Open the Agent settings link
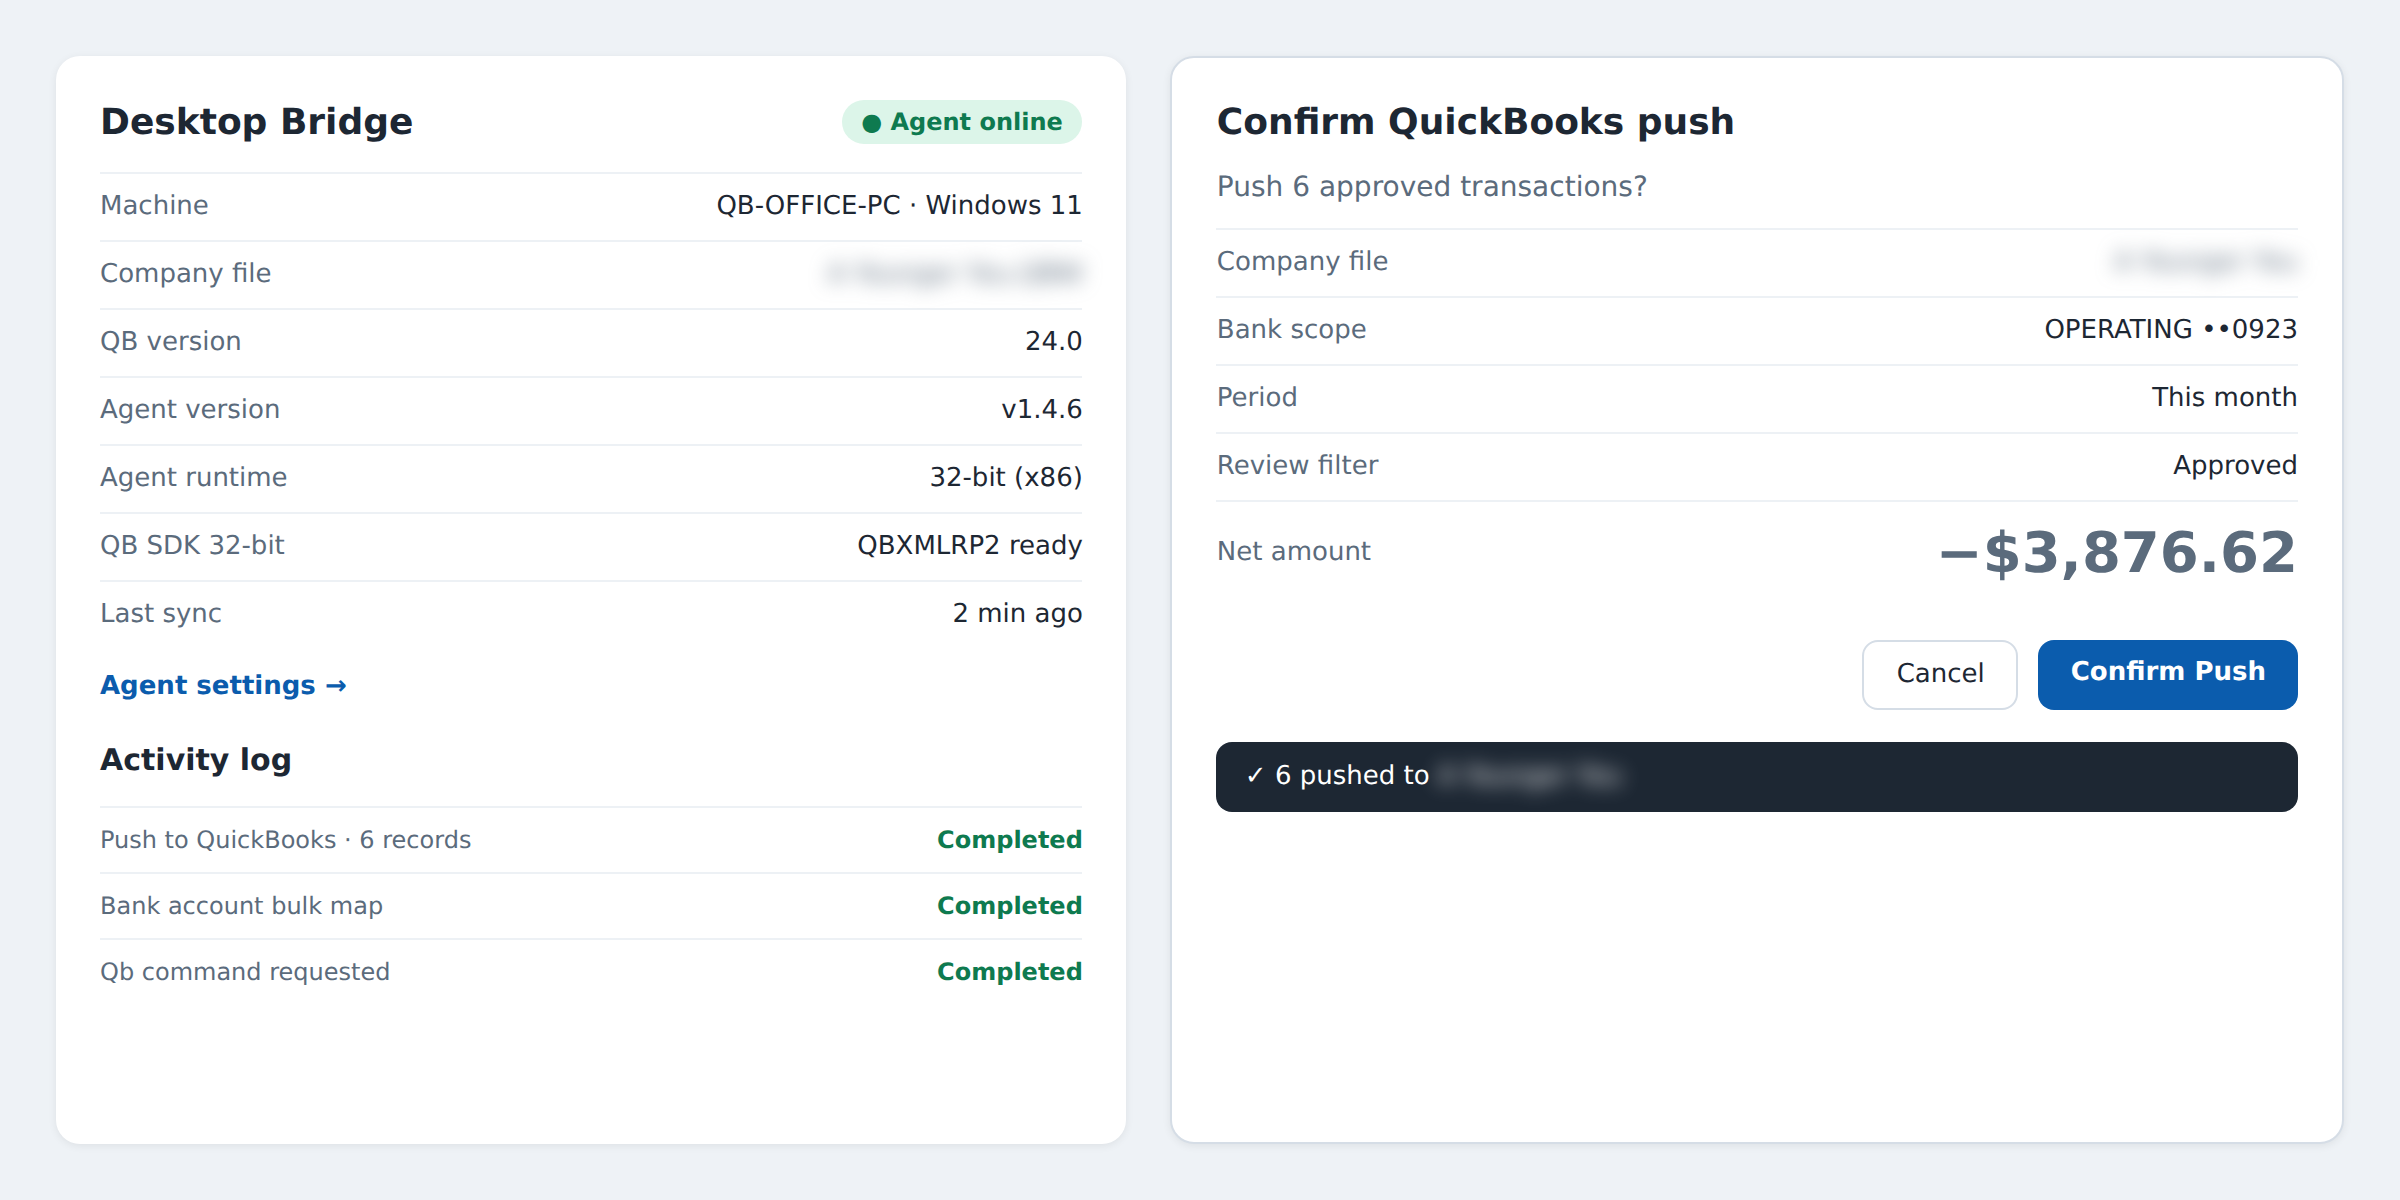The image size is (2400, 1200). tap(223, 685)
